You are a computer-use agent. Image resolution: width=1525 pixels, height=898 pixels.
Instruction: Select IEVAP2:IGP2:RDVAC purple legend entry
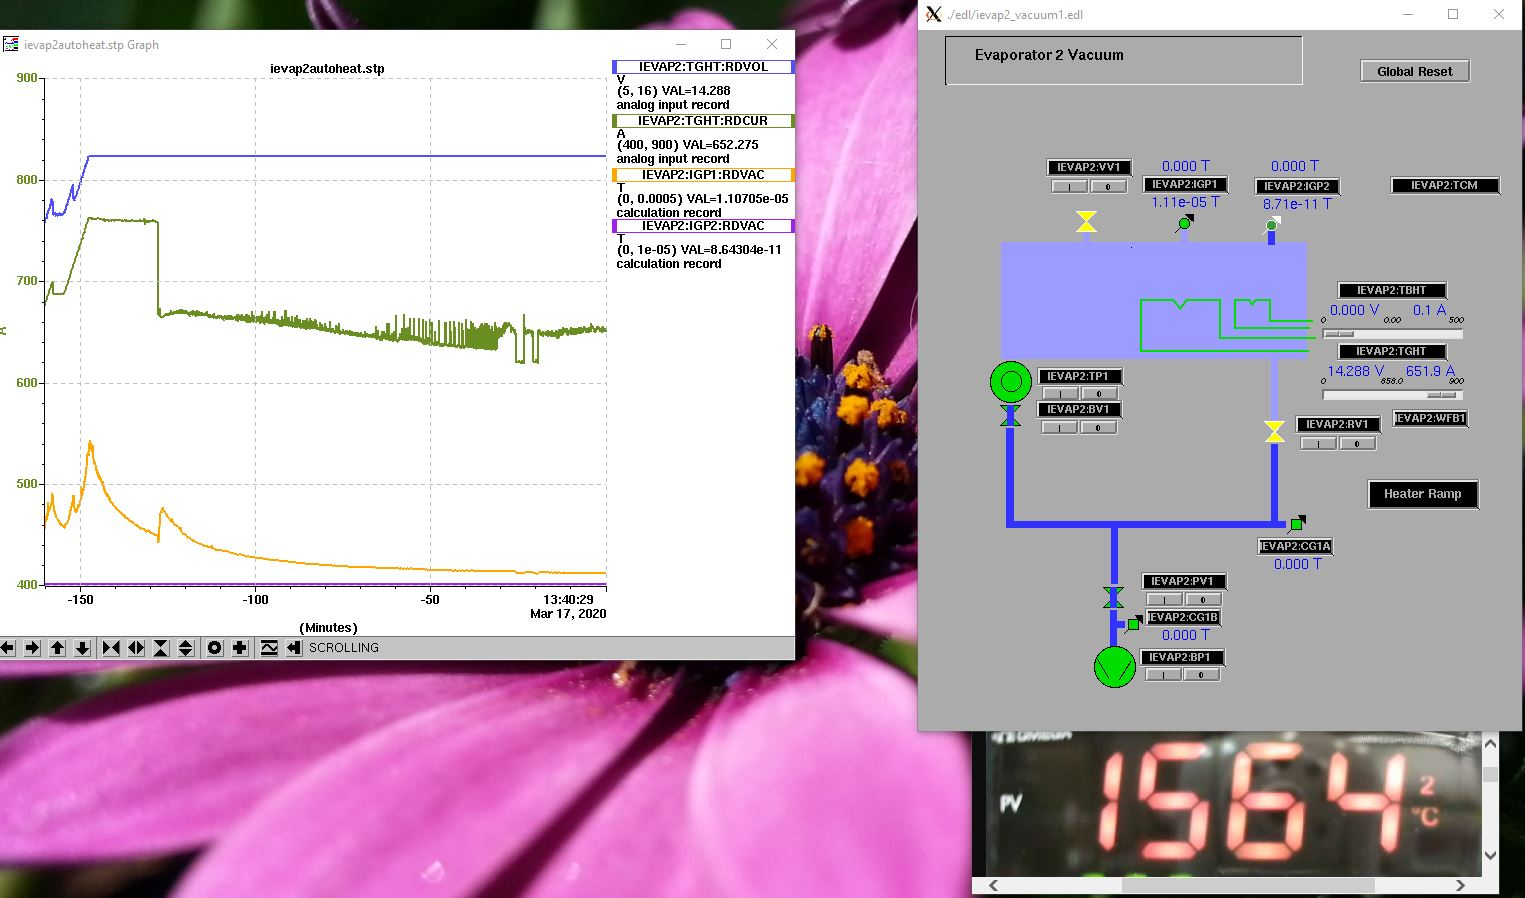pos(703,226)
